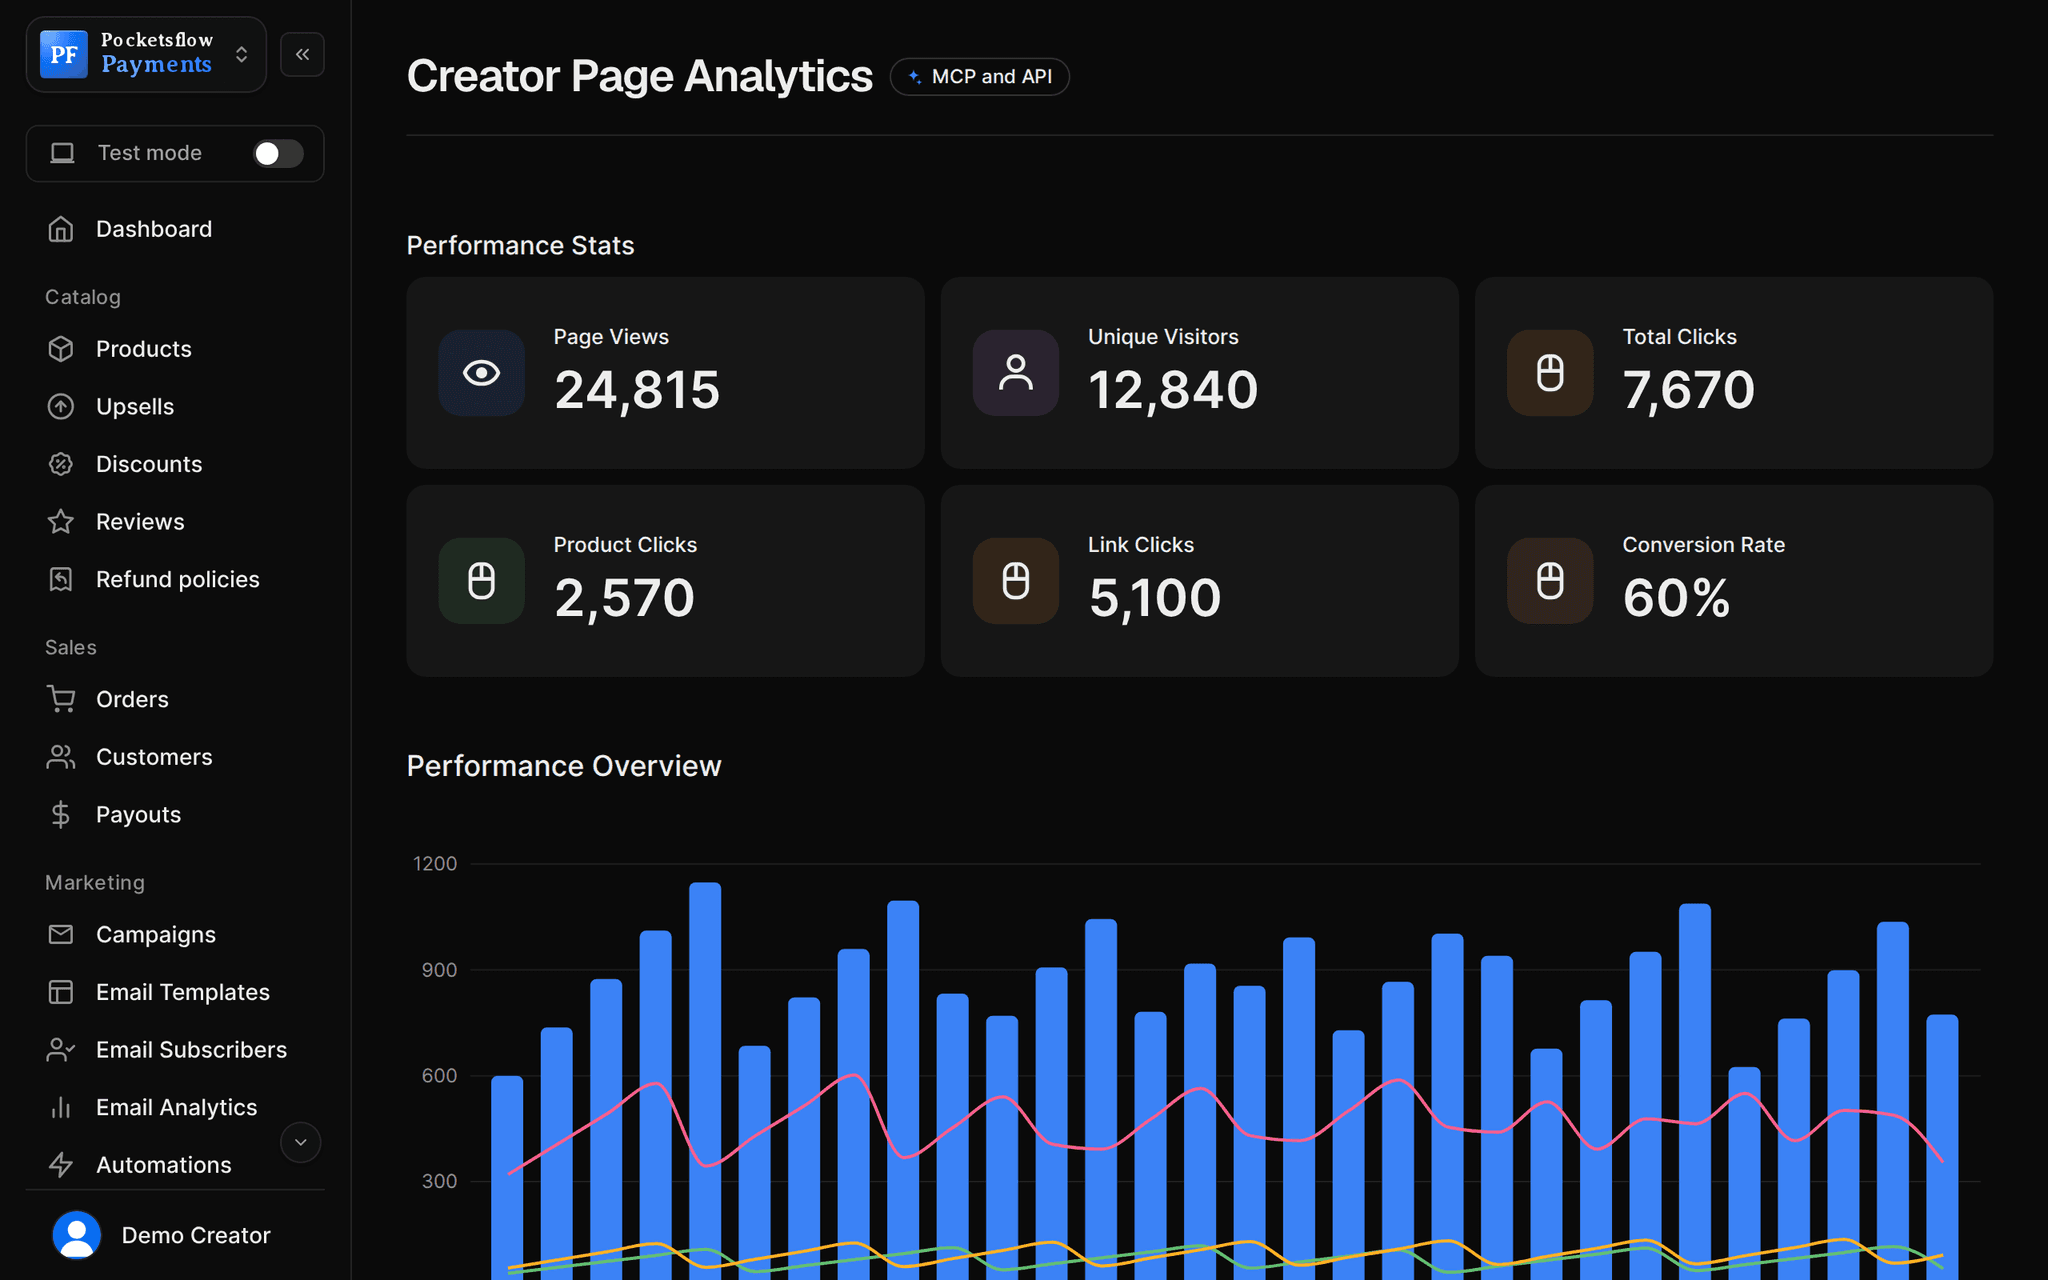Click the 12,840 Unique Visitors value
The height and width of the screenshot is (1280, 2048).
tap(1173, 390)
